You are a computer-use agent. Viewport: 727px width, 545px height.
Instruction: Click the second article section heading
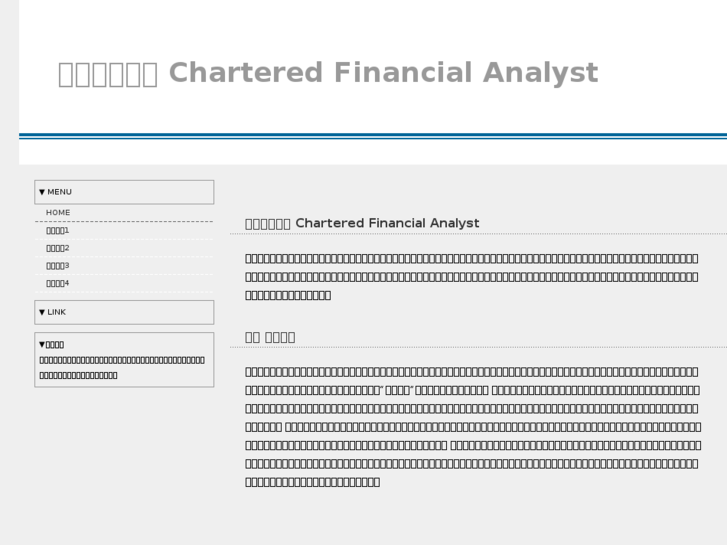pos(270,337)
